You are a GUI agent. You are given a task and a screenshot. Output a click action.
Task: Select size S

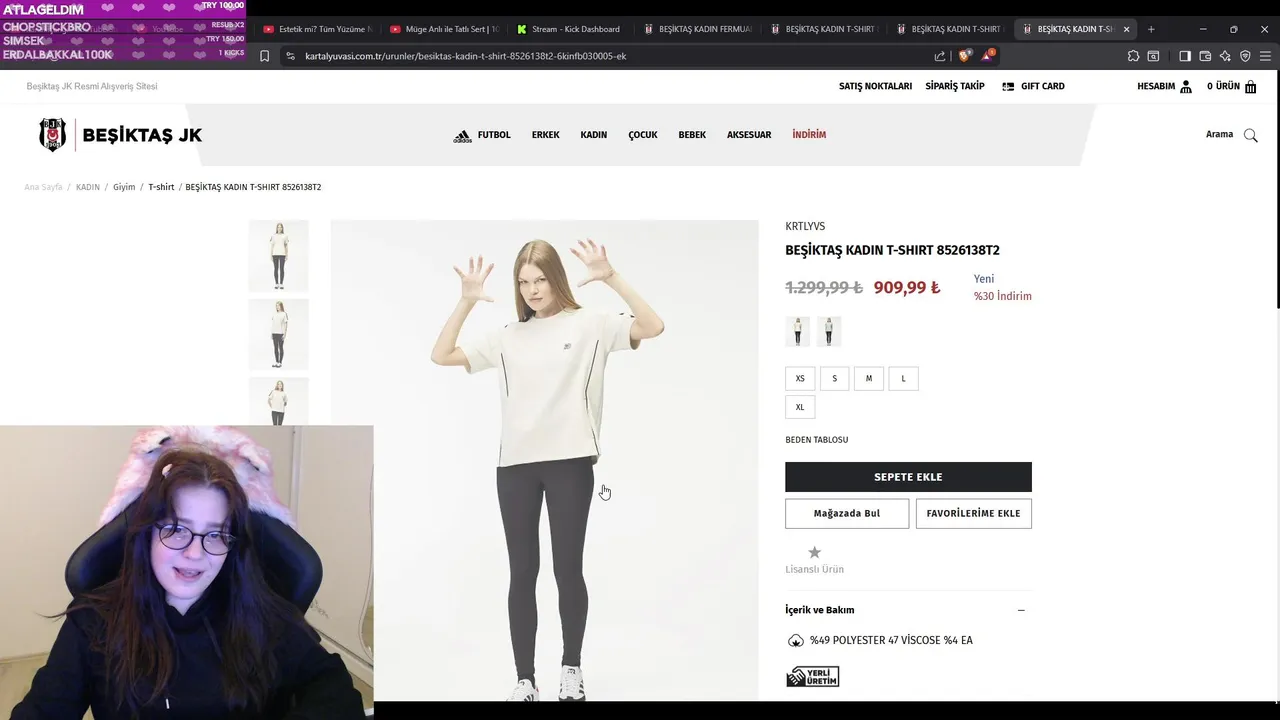(x=834, y=379)
